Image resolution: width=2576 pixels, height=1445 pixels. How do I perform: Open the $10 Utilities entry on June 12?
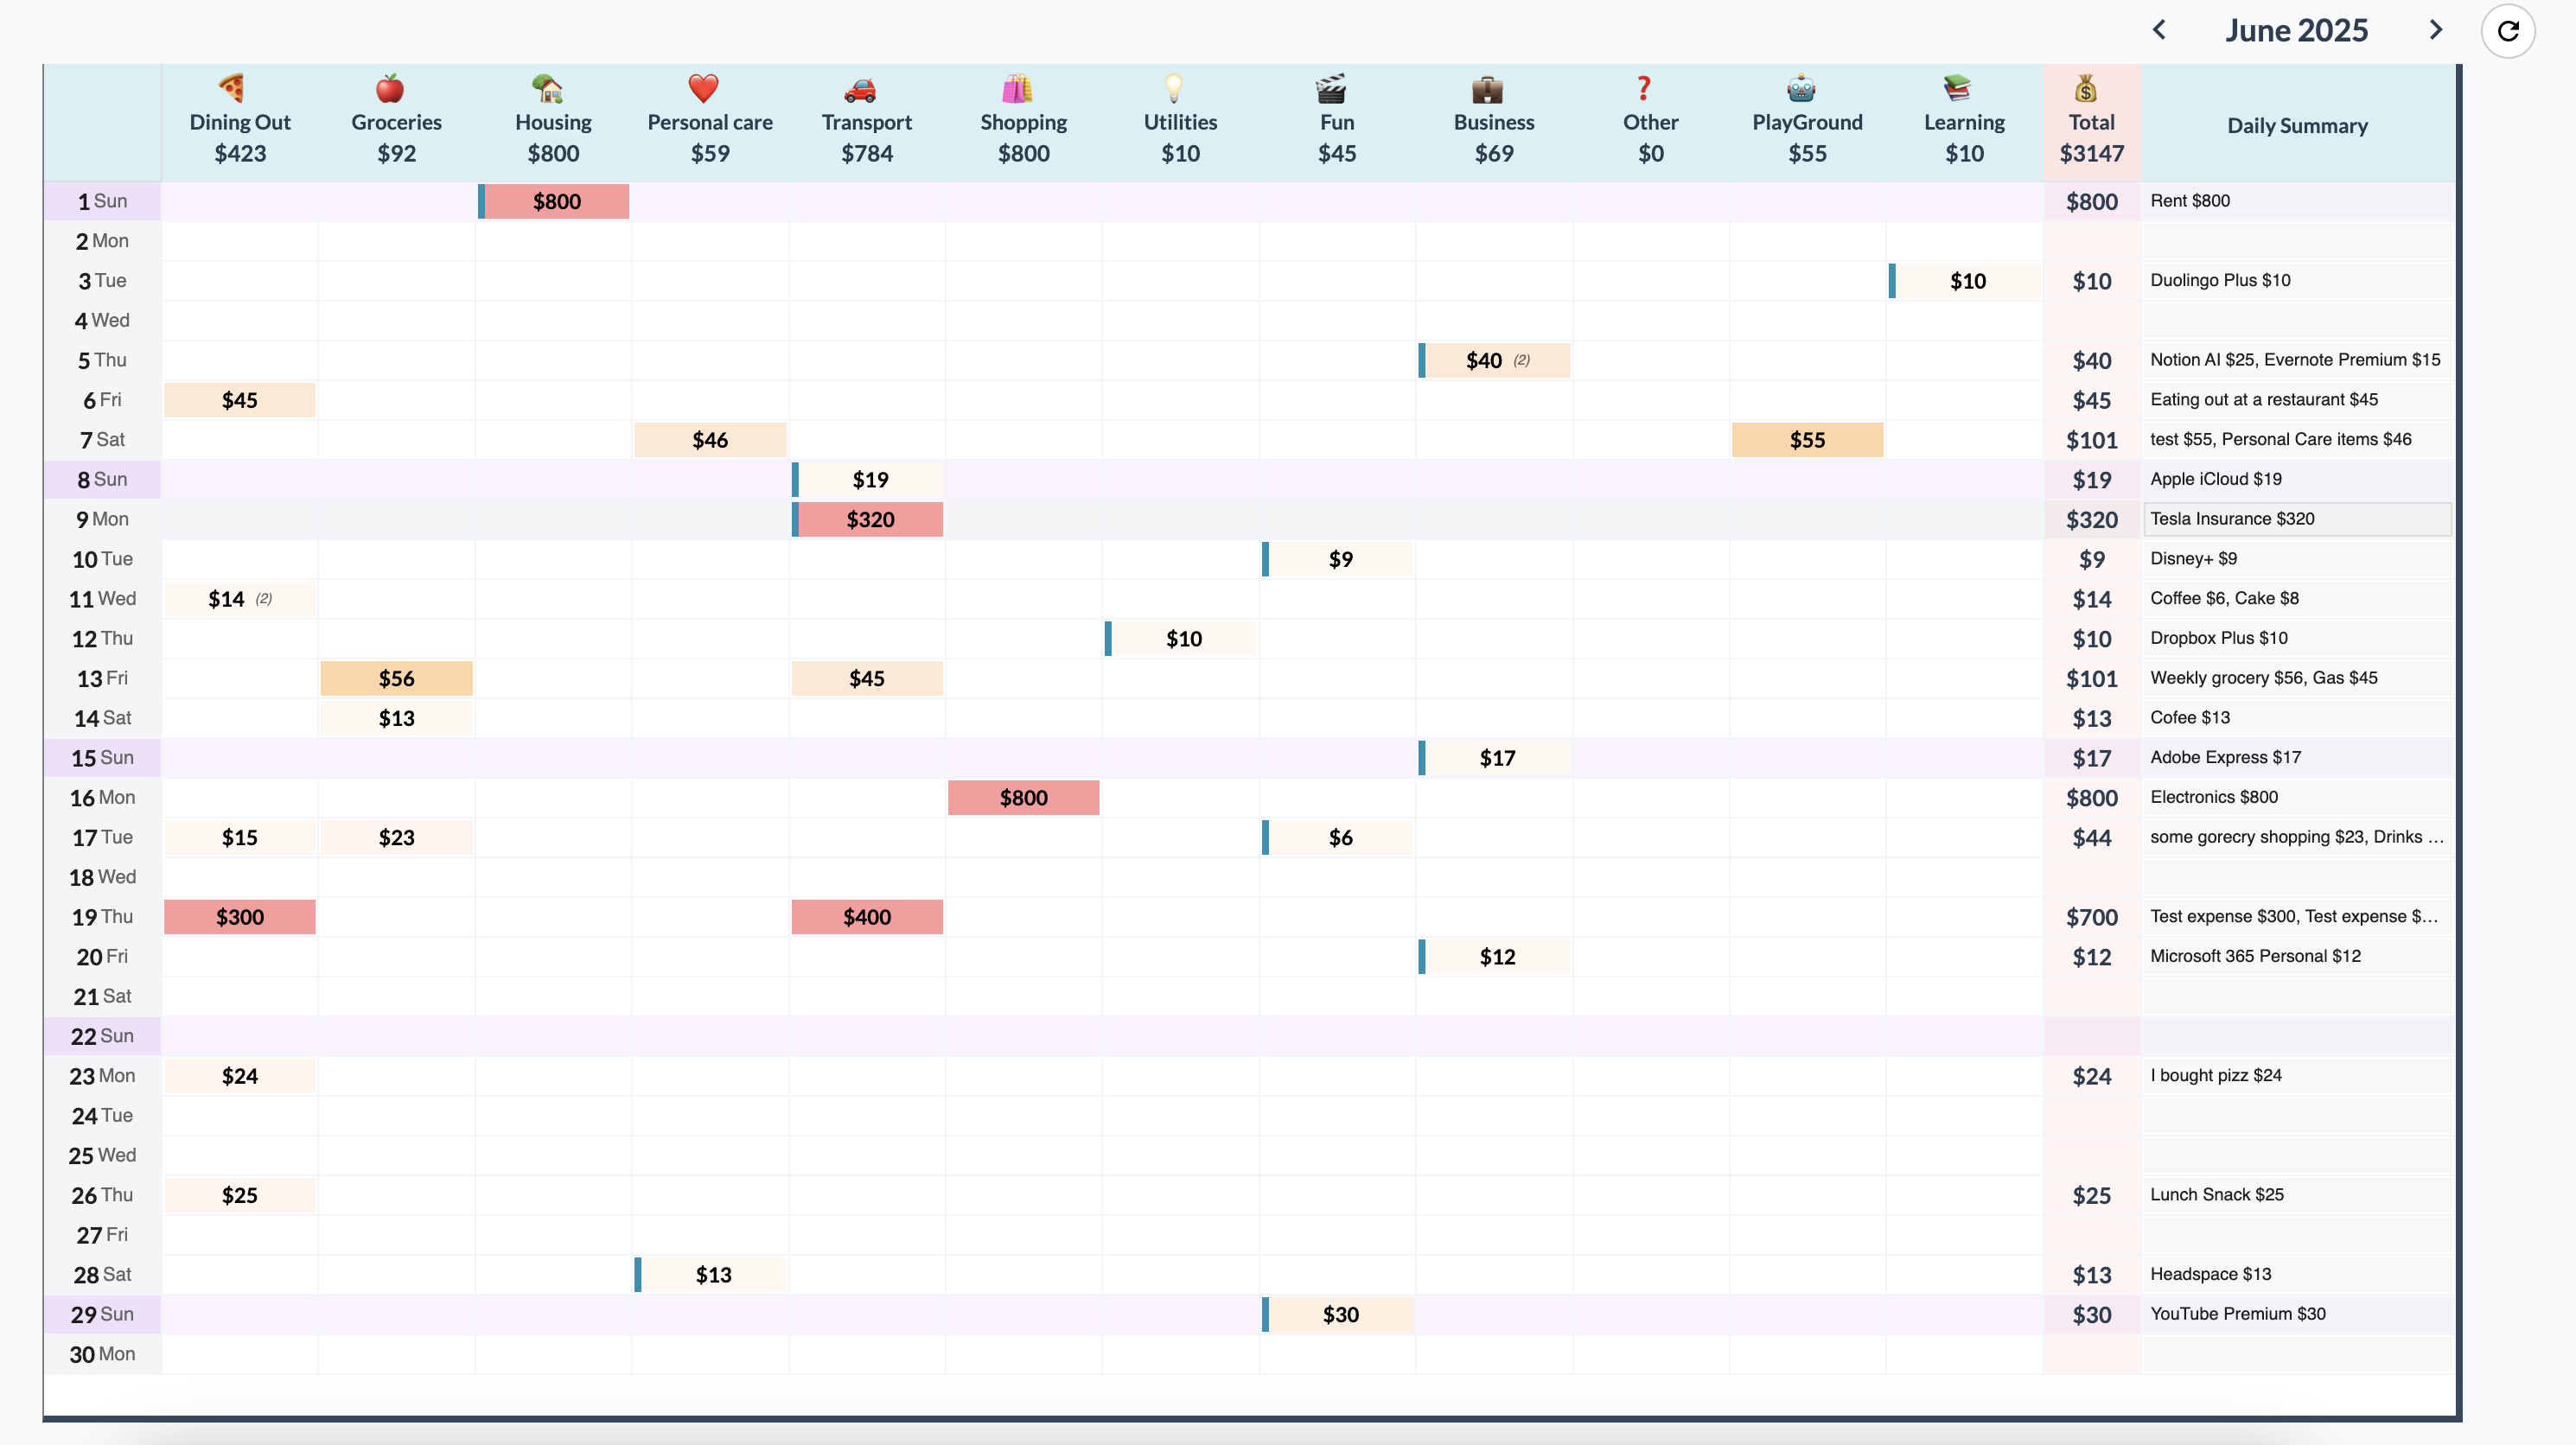[x=1182, y=639]
